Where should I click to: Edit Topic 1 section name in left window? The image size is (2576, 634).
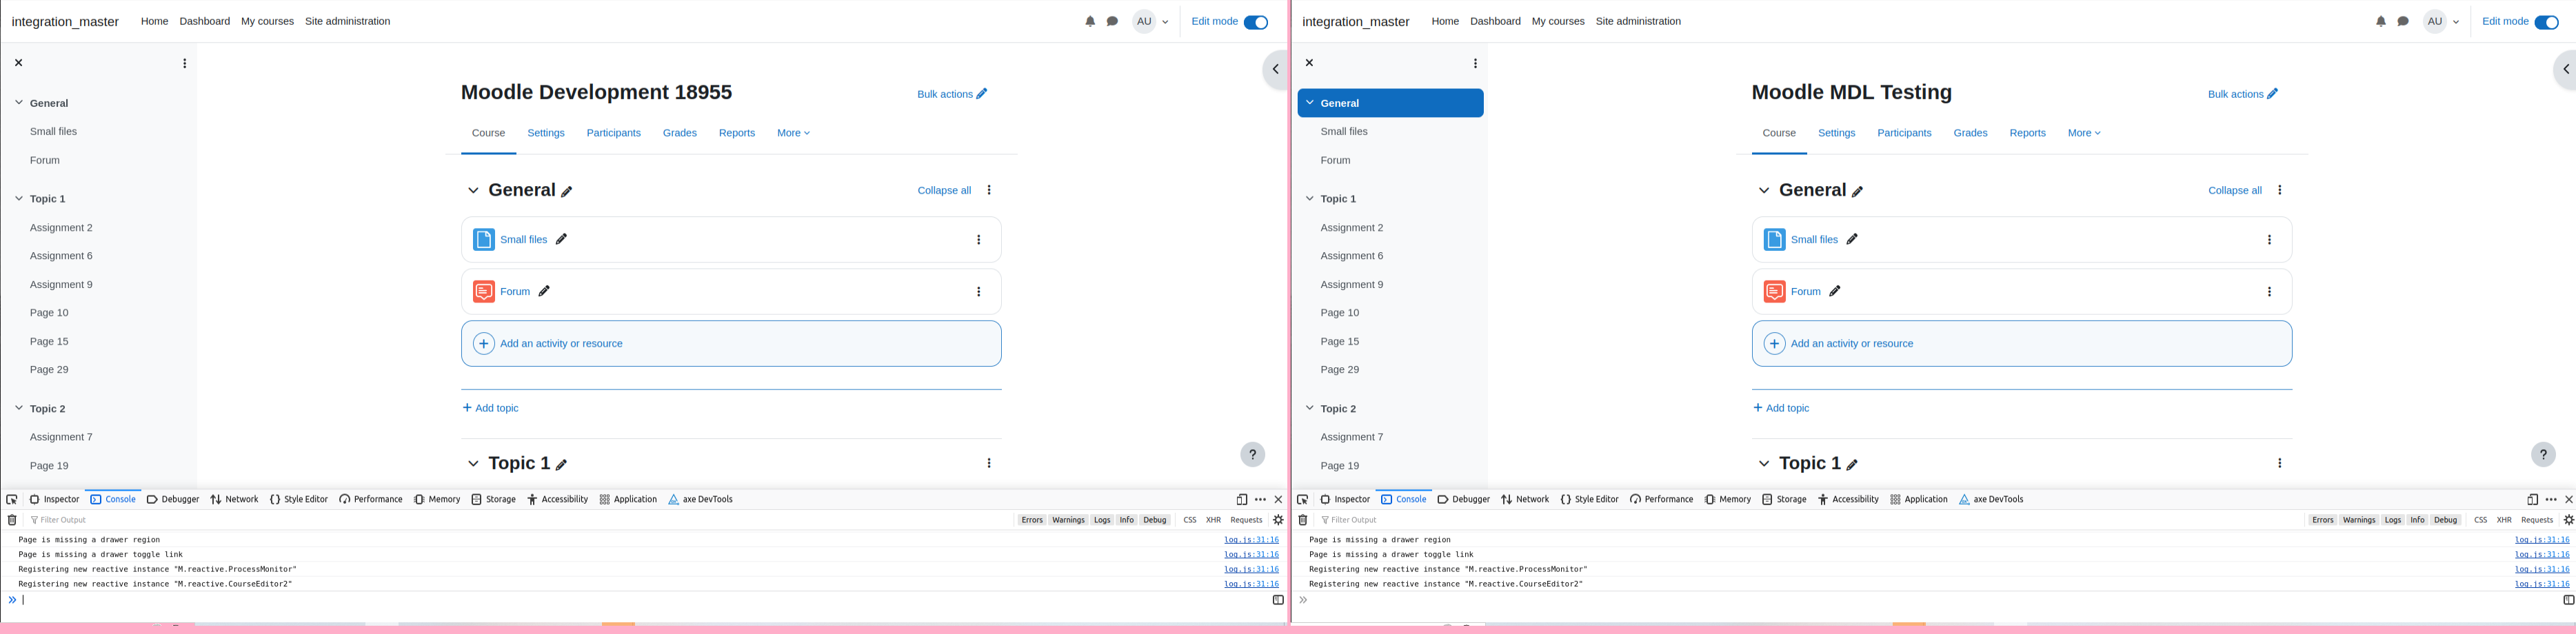pyautogui.click(x=562, y=465)
